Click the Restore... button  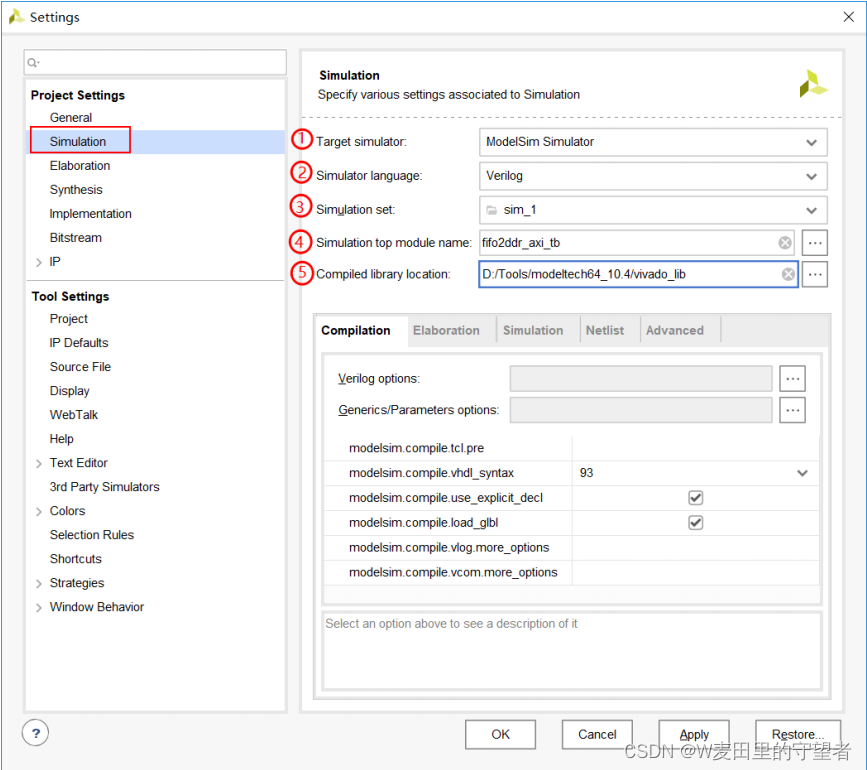[798, 734]
